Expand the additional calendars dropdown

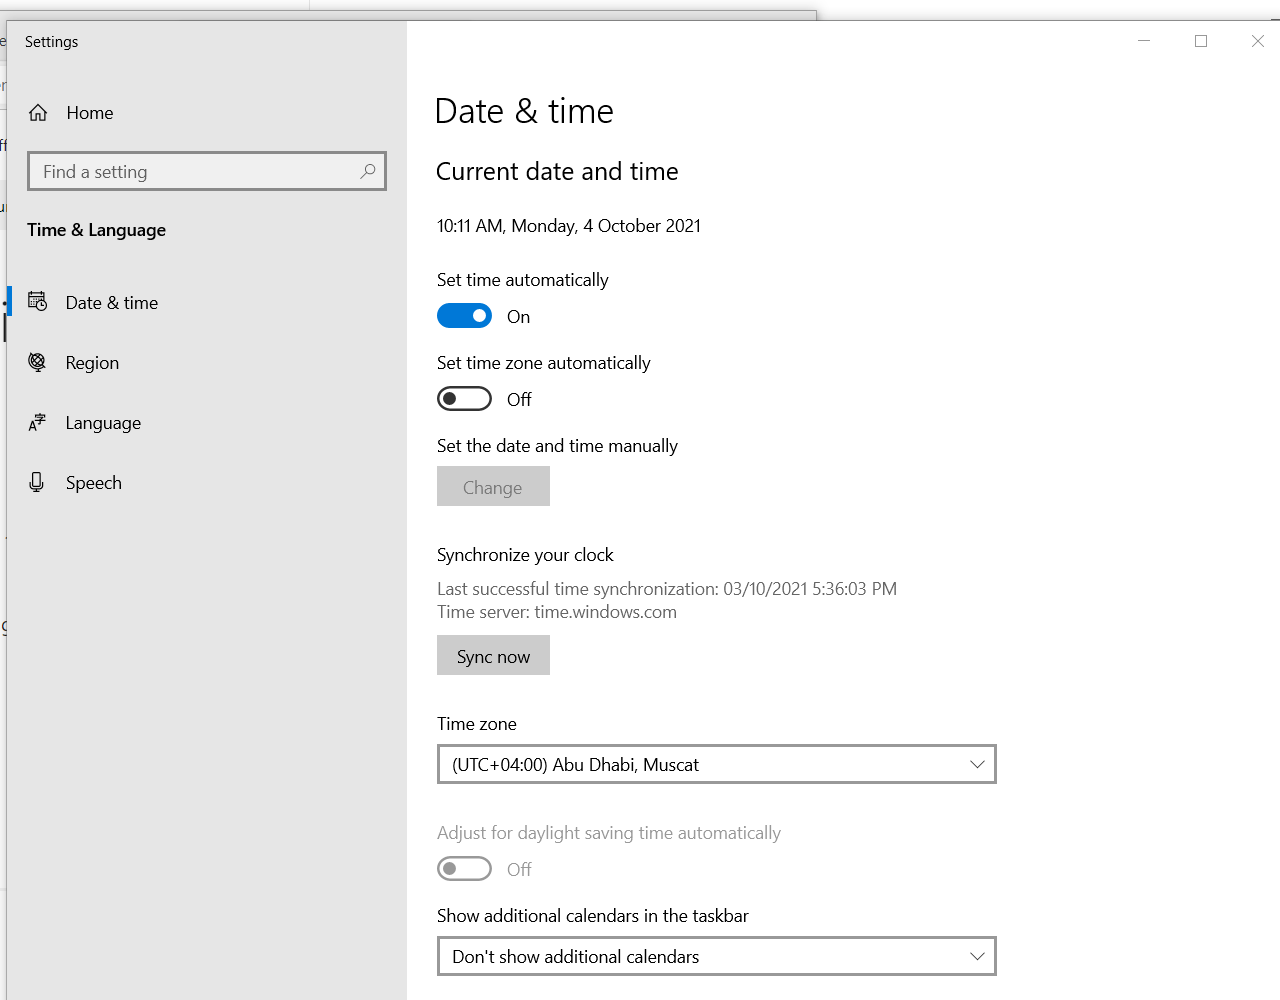pyautogui.click(x=717, y=956)
